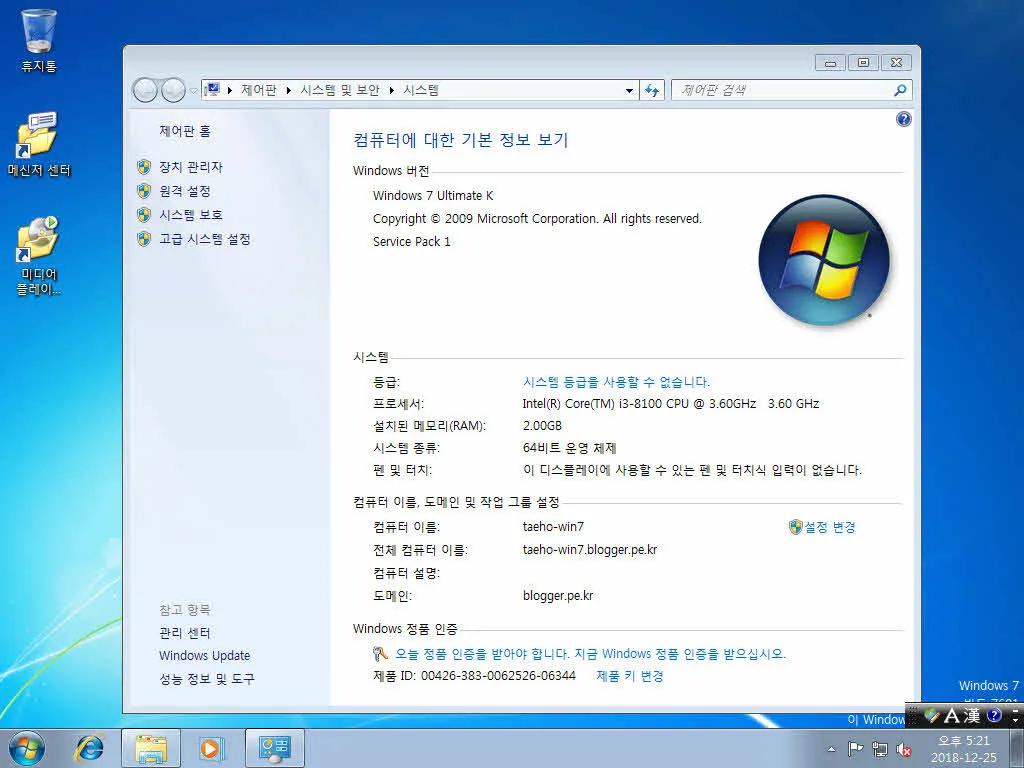
Task: Click the Action Center flag in the tray
Action: coord(857,748)
